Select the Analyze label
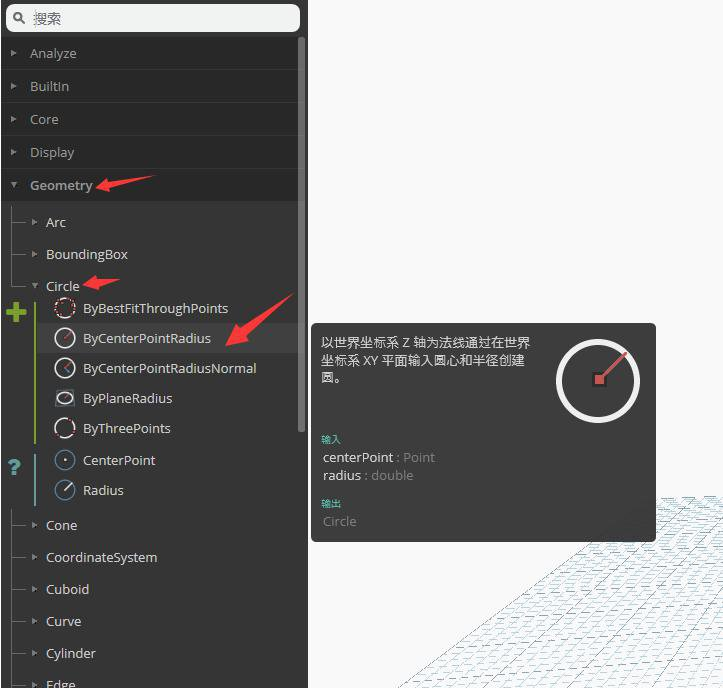The width and height of the screenshot is (723, 688). point(53,53)
